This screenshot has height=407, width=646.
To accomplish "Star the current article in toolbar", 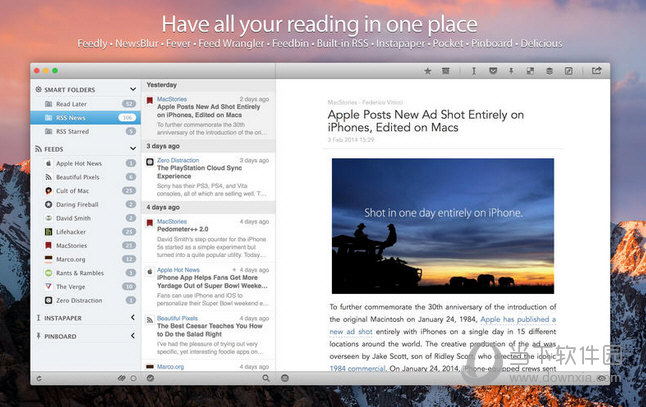I will (428, 71).
